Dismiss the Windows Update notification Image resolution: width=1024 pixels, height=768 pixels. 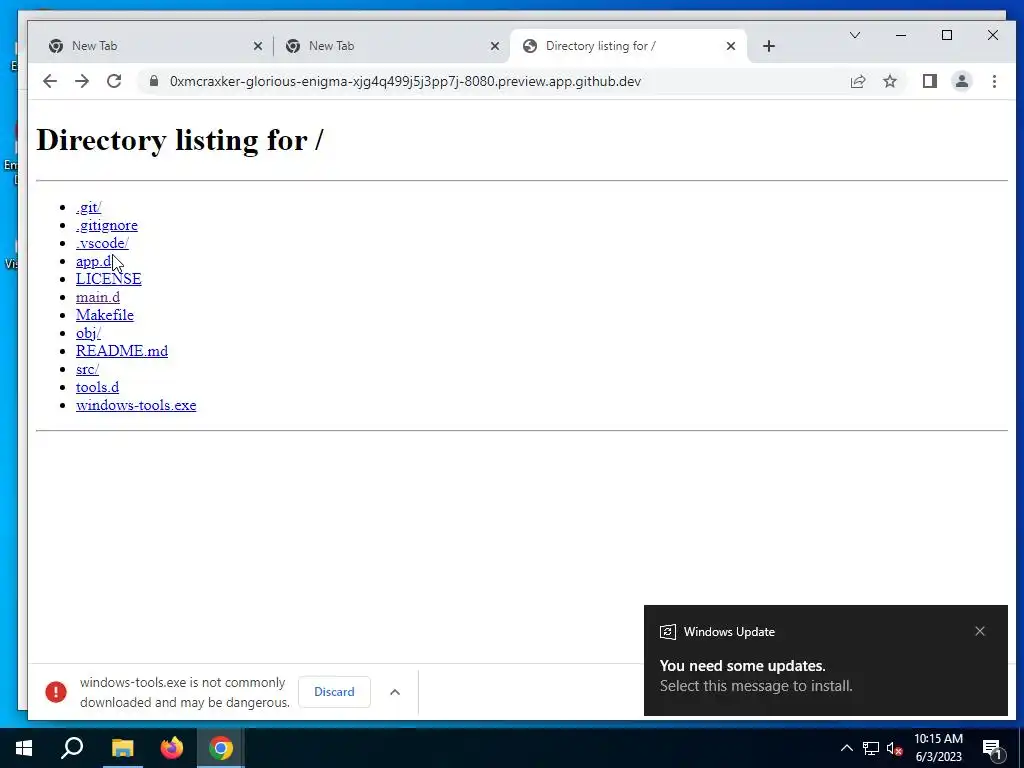pos(980,631)
